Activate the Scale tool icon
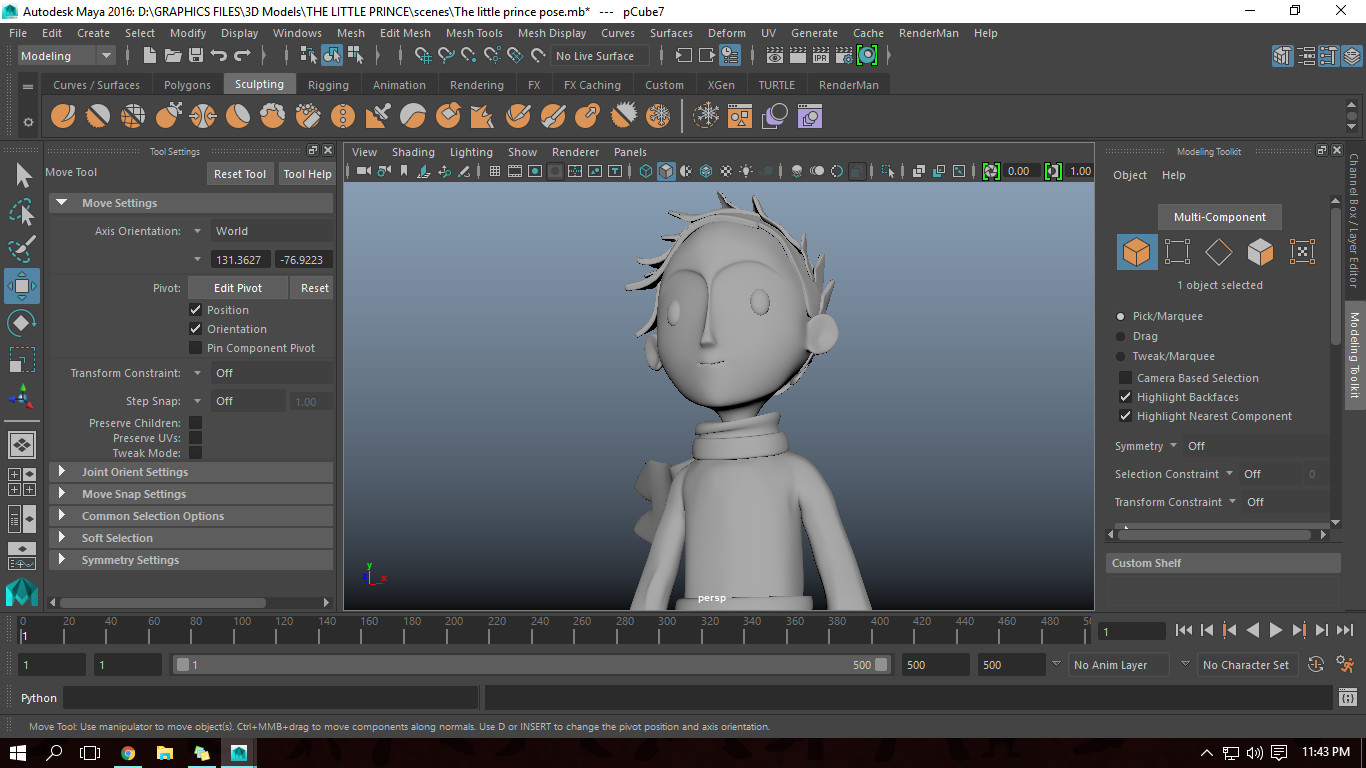Image resolution: width=1366 pixels, height=768 pixels. (22, 359)
